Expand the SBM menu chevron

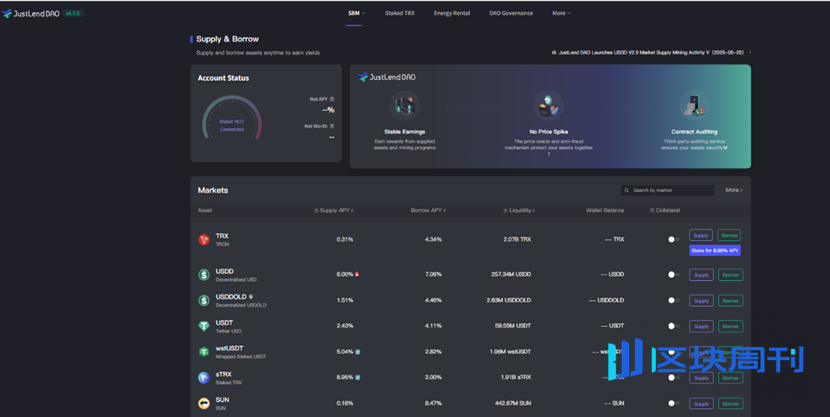[x=364, y=13]
